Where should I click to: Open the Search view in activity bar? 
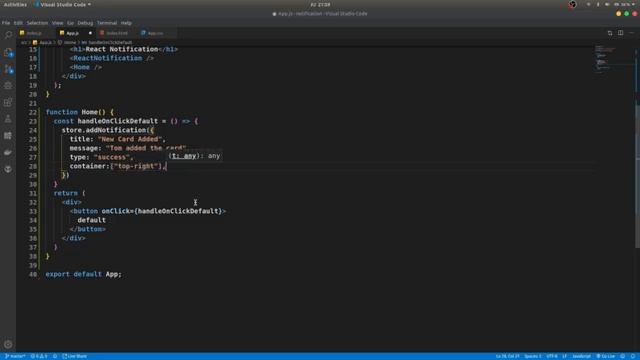(x=8, y=36)
